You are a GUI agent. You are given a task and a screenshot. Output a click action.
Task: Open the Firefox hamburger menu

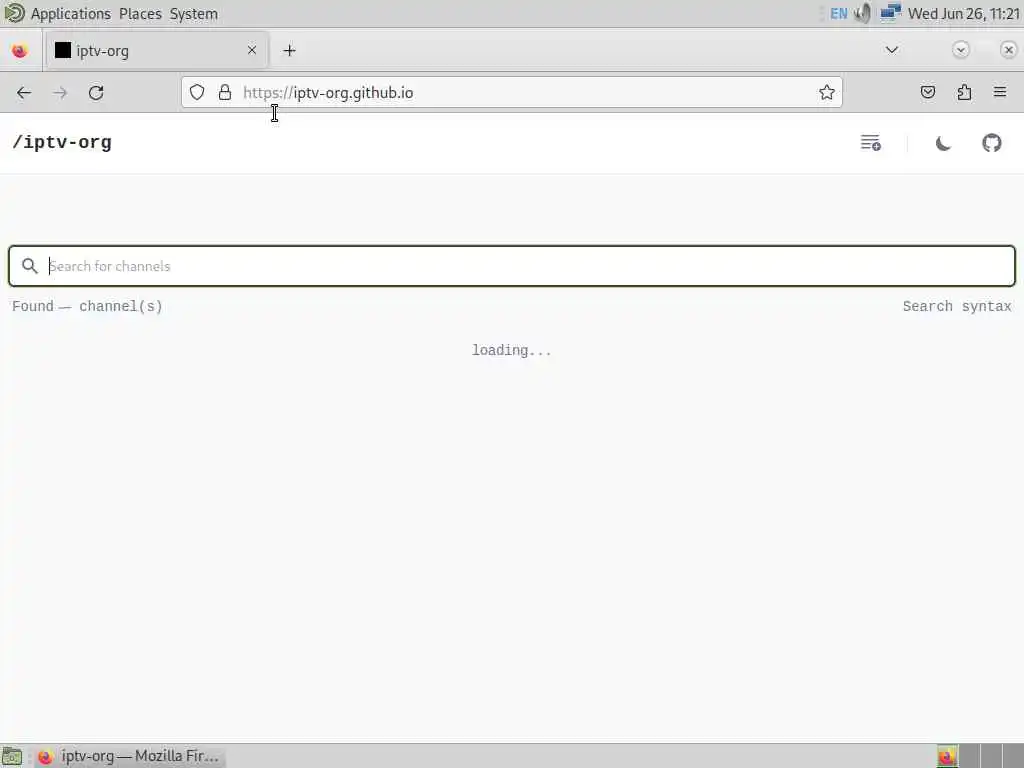click(1000, 93)
